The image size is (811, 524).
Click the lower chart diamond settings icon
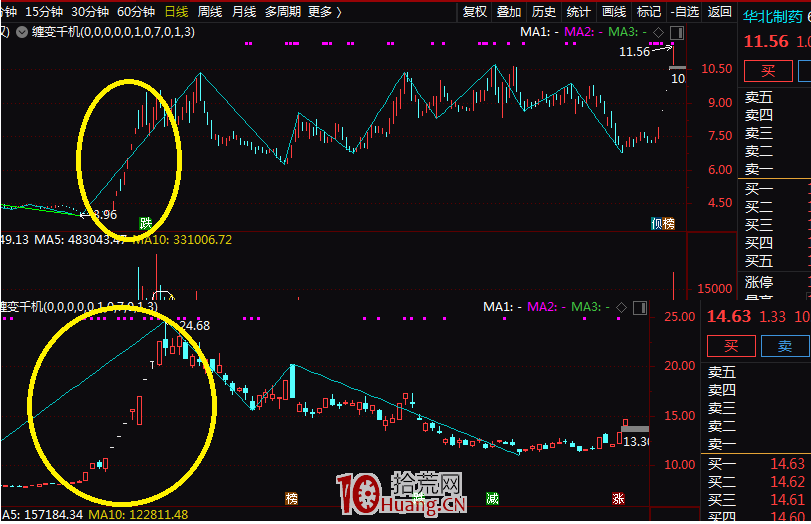coord(621,308)
